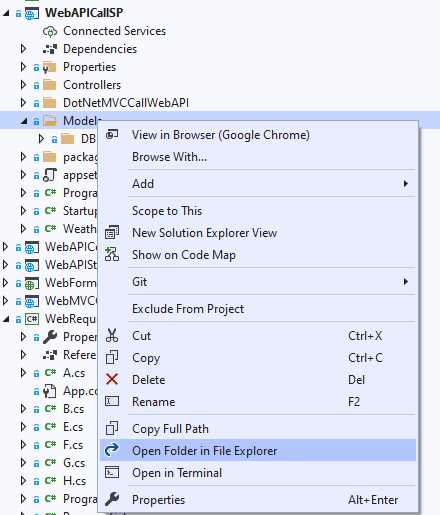Click the New Solution Explorer View icon
The image size is (440, 515).
[x=112, y=232]
